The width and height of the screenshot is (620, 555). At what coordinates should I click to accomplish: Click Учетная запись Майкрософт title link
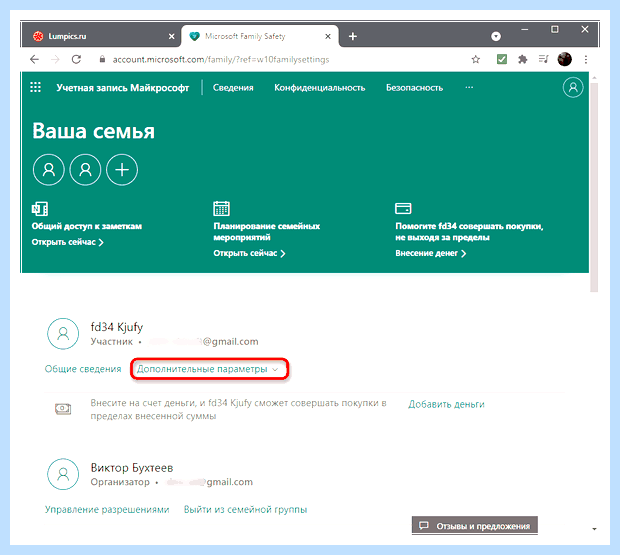pyautogui.click(x=123, y=88)
